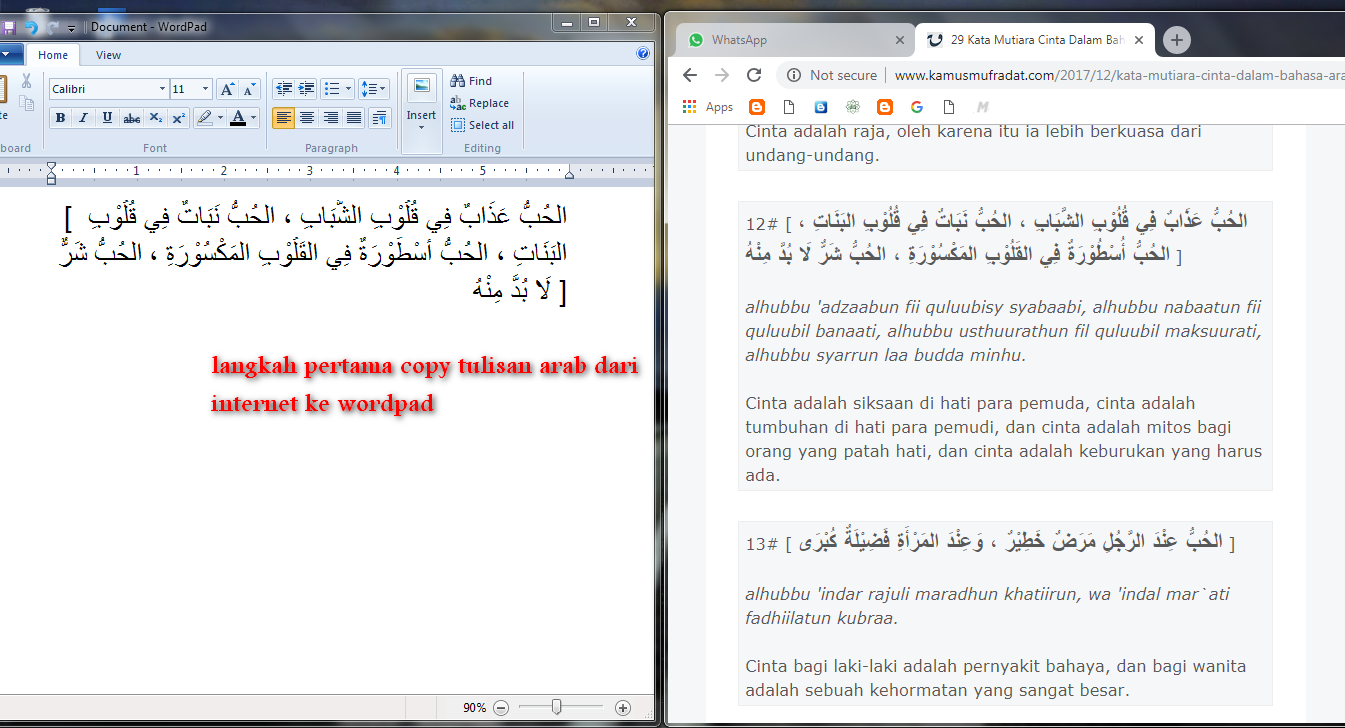Toggle Underline formatting
This screenshot has height=728, width=1345.
tap(107, 117)
